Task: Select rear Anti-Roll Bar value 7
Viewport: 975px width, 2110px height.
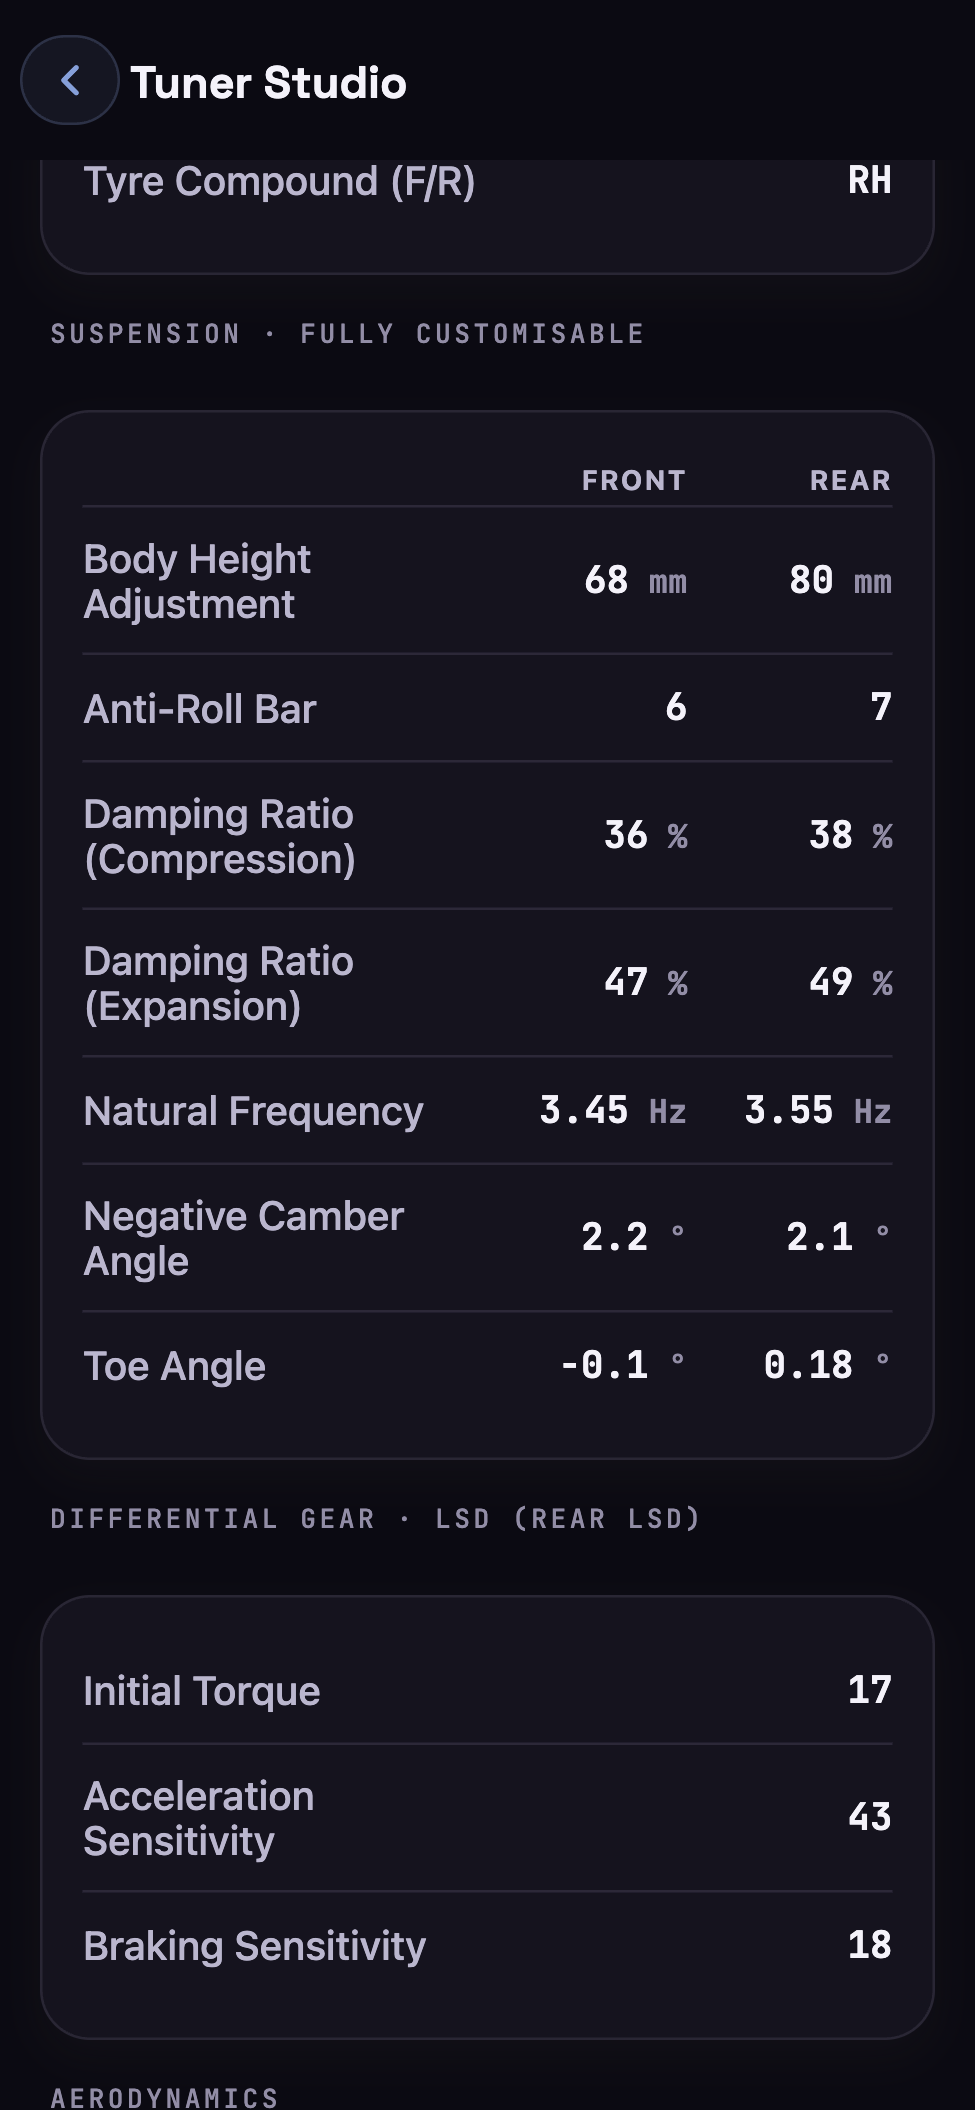Action: coord(881,708)
